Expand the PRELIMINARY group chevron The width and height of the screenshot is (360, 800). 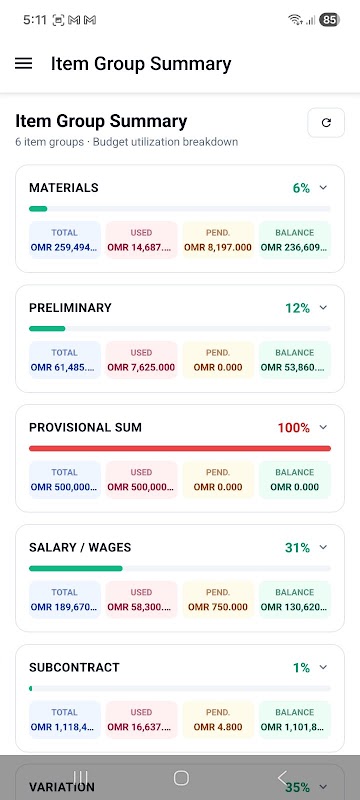tap(323, 308)
